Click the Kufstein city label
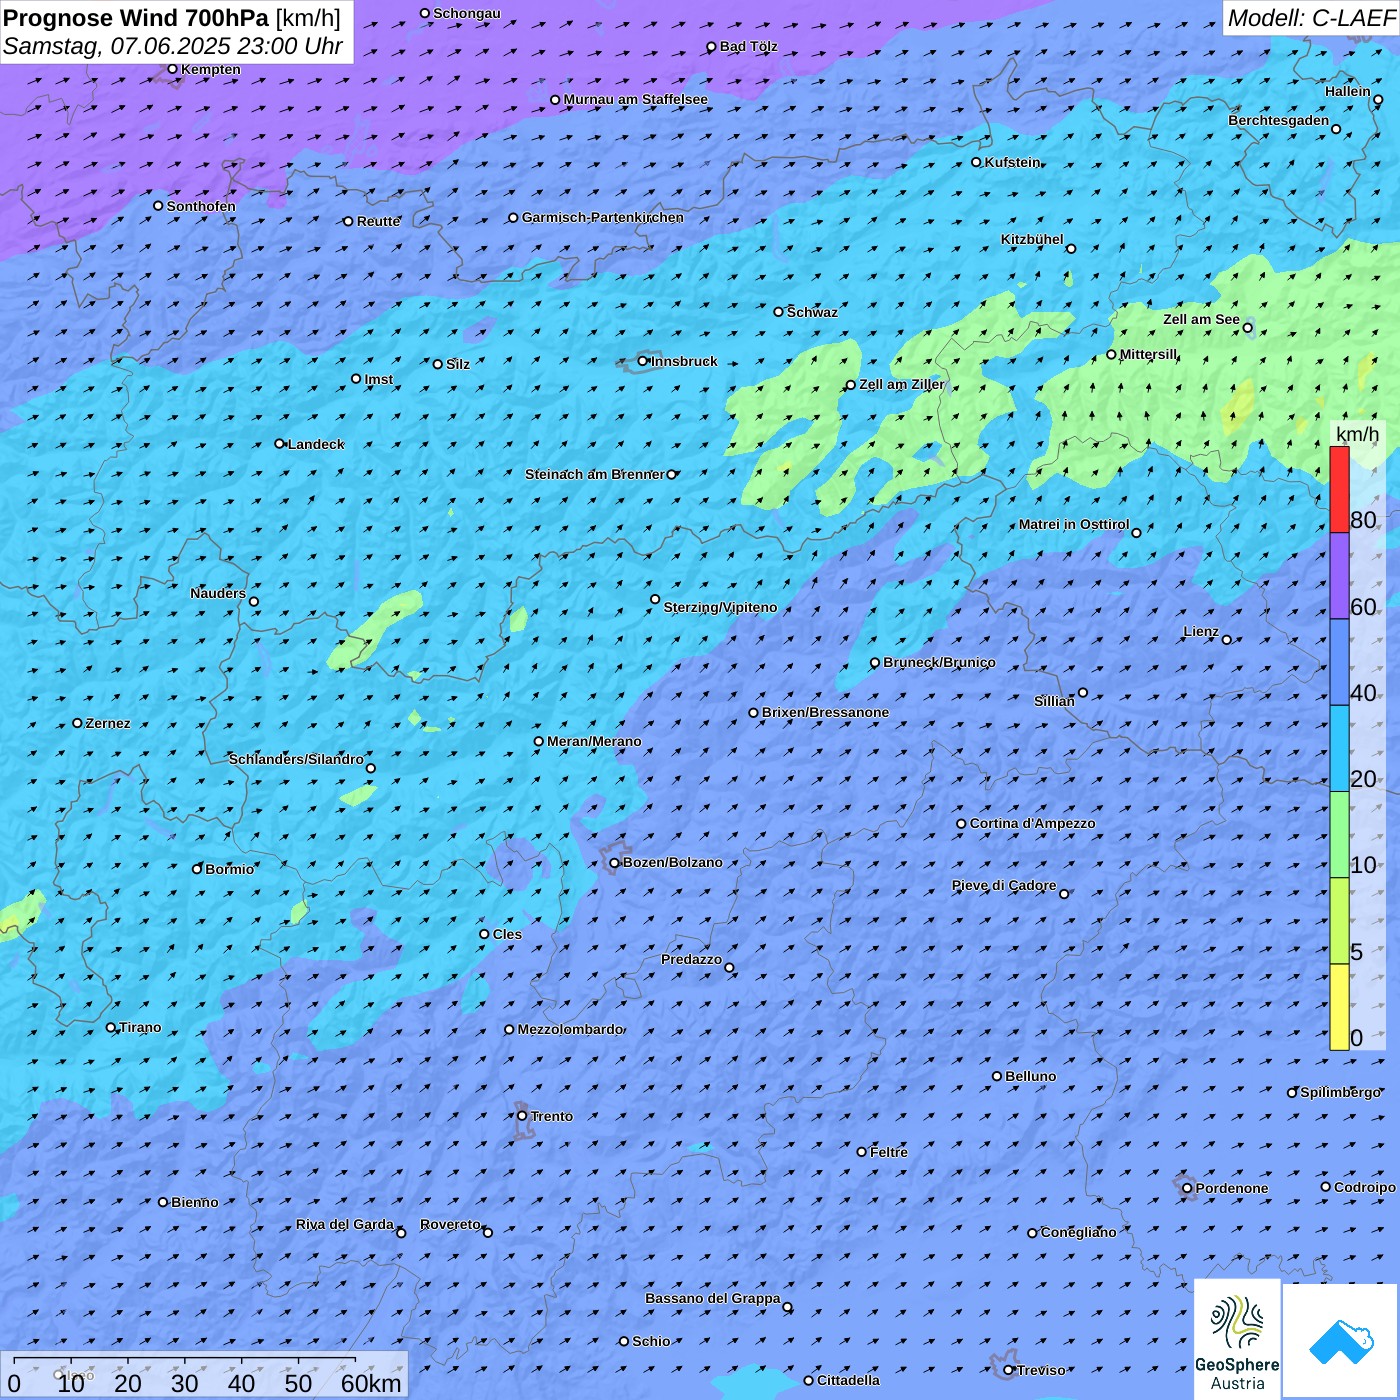 coord(1012,162)
